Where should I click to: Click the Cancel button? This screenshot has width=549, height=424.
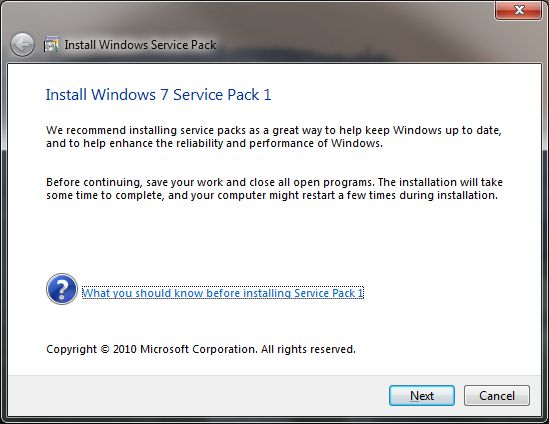(x=497, y=396)
